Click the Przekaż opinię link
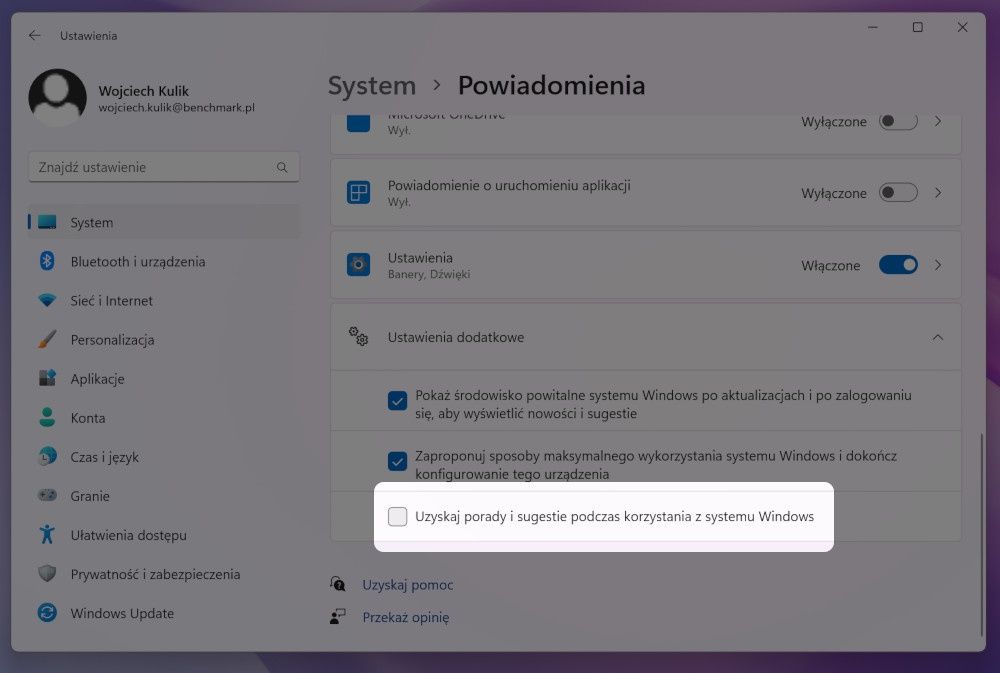1000x673 pixels. (406, 617)
